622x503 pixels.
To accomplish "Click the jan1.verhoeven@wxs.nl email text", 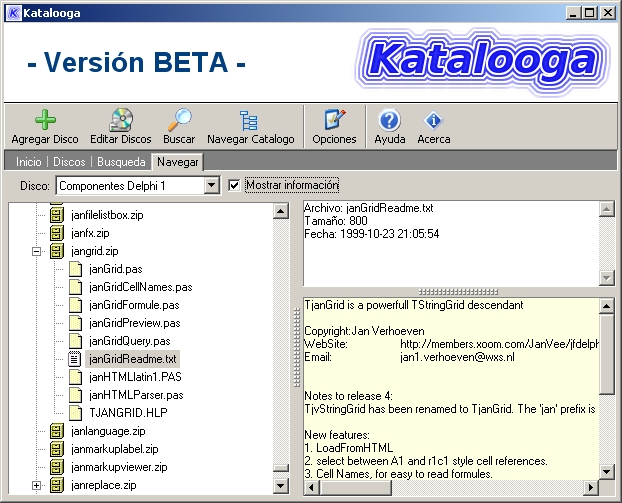I will (457, 357).
